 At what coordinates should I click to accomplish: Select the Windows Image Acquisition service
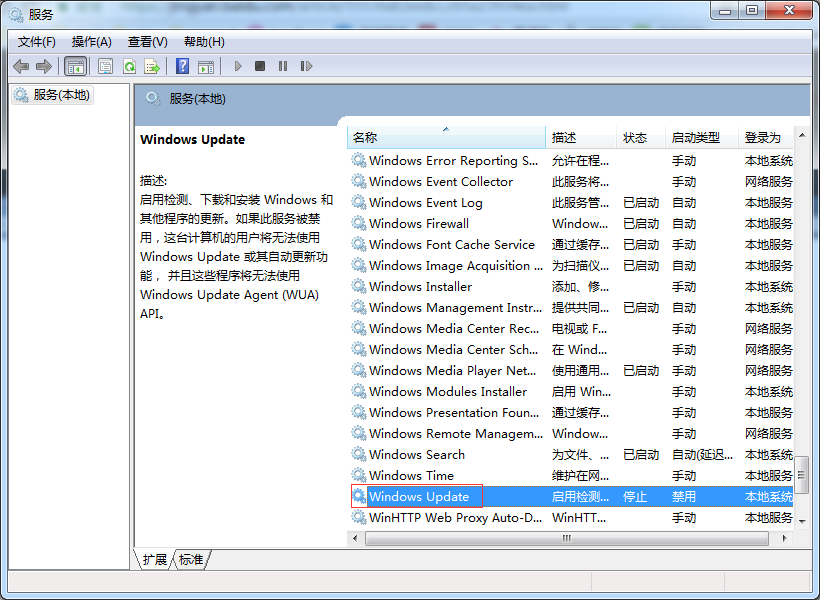[570, 266]
